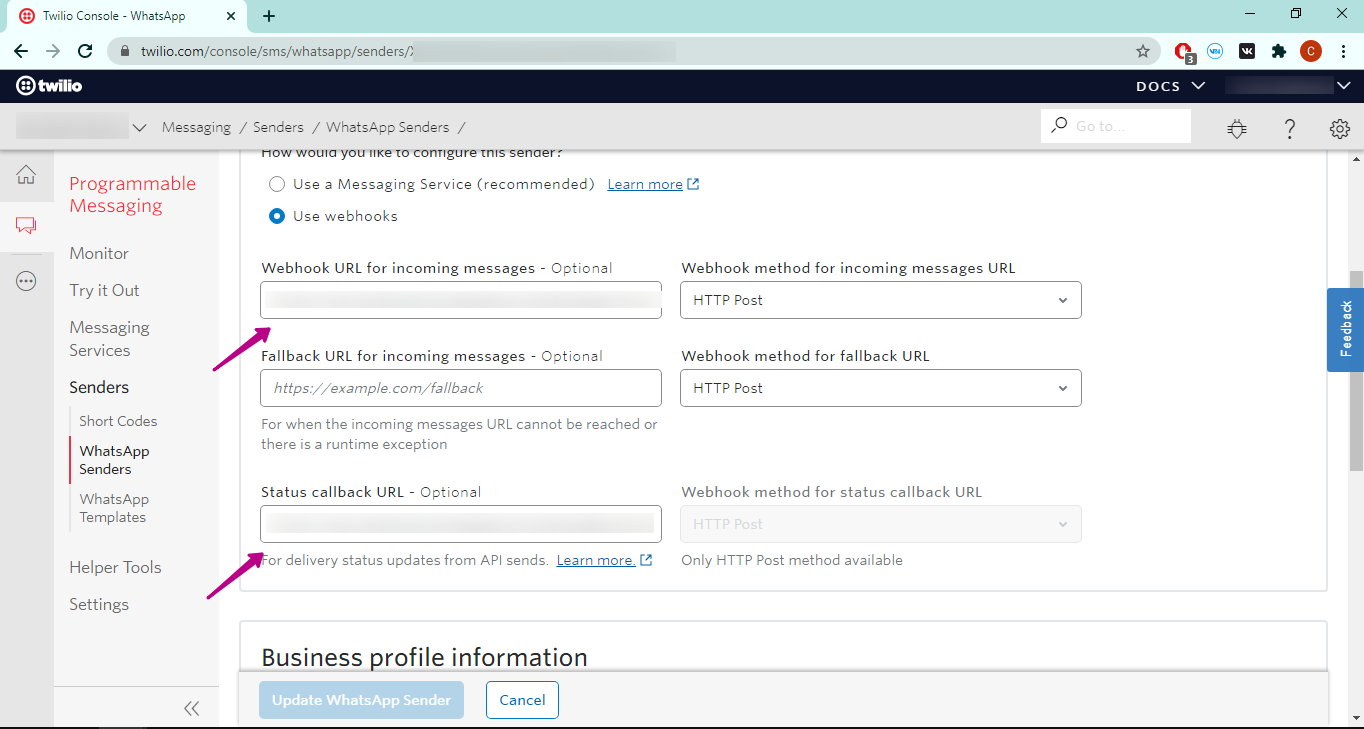The image size is (1364, 729).
Task: Open the Chrome profile avatar C
Action: click(x=1310, y=51)
